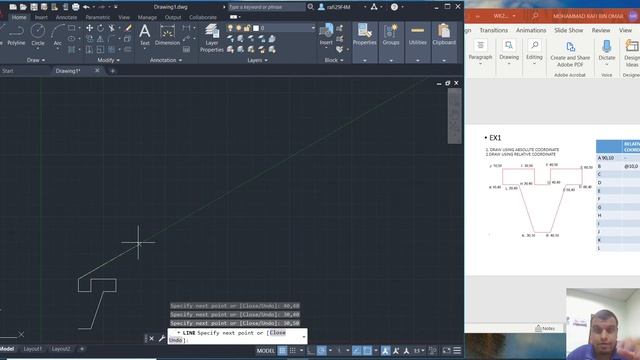
Task: Click the Mirror tool in Modify panel
Action: pyautogui.click(x=100, y=39)
